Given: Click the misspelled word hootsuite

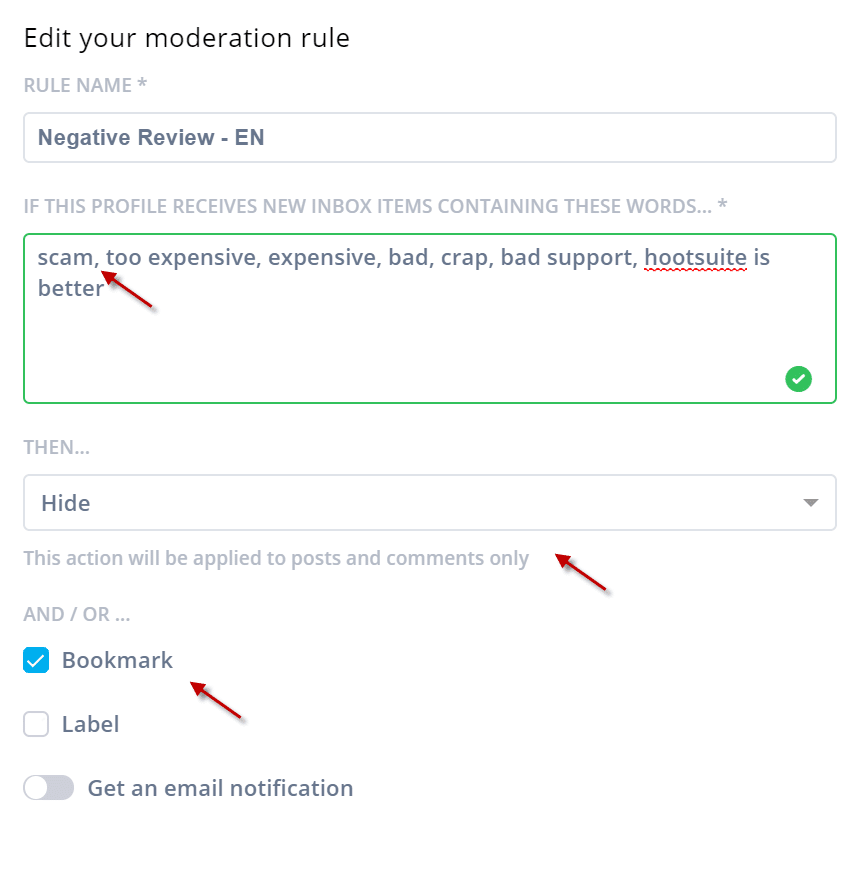Looking at the screenshot, I should [695, 257].
